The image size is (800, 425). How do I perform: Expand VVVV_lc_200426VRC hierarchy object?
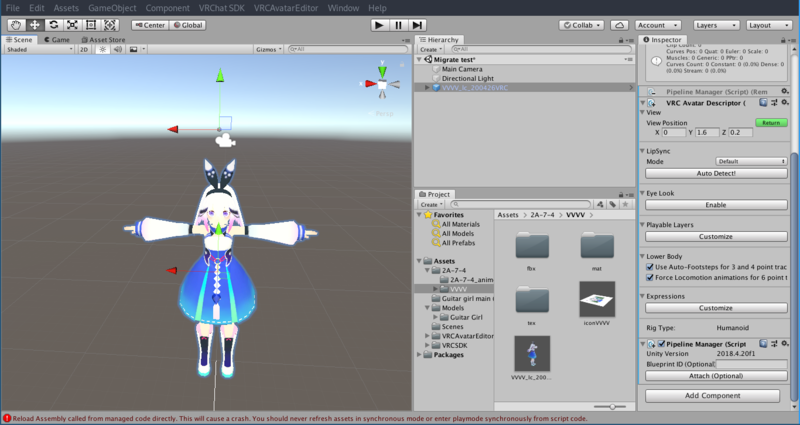tap(427, 88)
